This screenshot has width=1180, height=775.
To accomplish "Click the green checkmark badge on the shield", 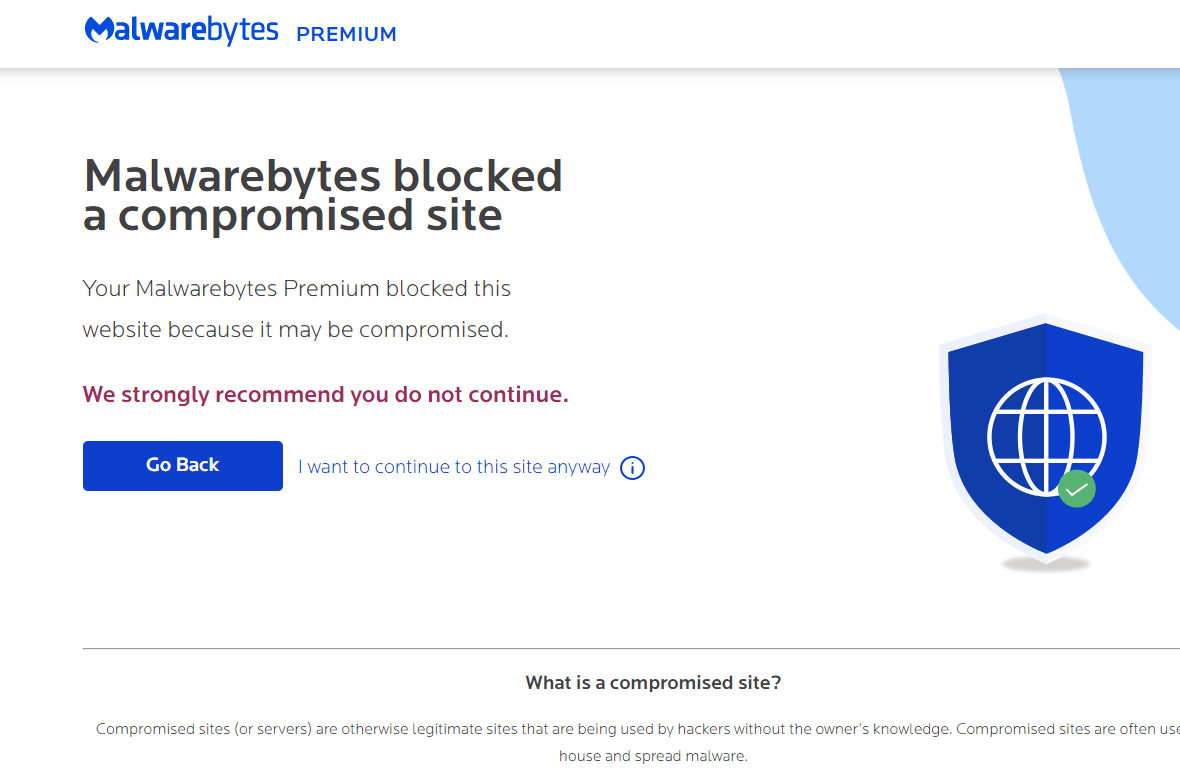I will point(1076,489).
